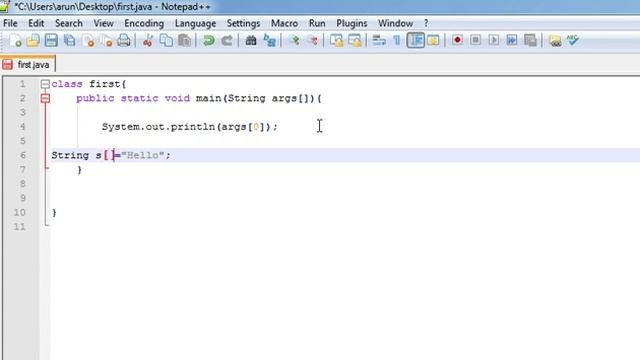Open the Plugins menu
The width and height of the screenshot is (640, 360).
pyautogui.click(x=351, y=23)
